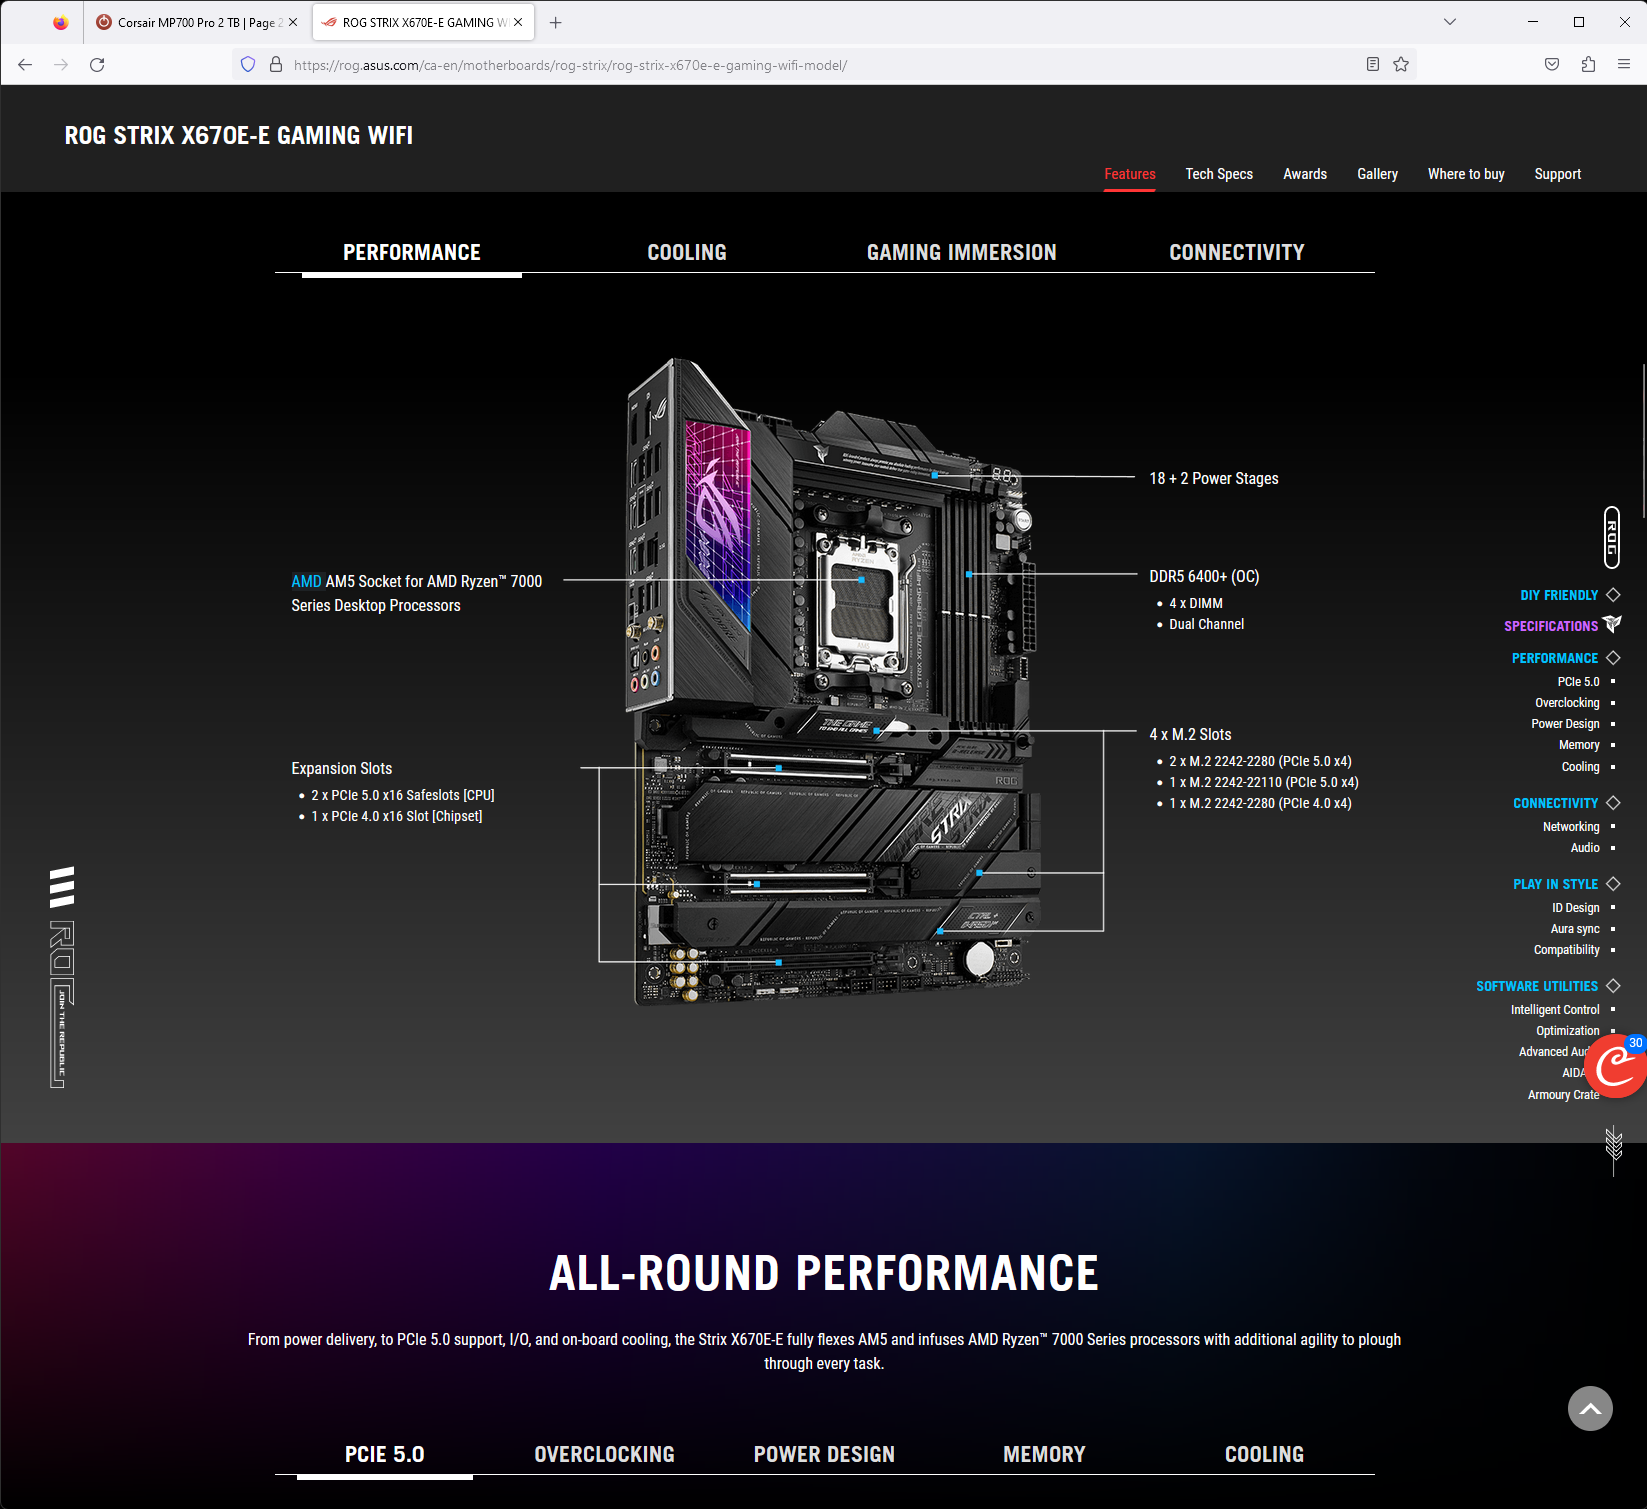The image size is (1647, 1509).
Task: Go to Armoury Crate side link
Action: click(1563, 1095)
